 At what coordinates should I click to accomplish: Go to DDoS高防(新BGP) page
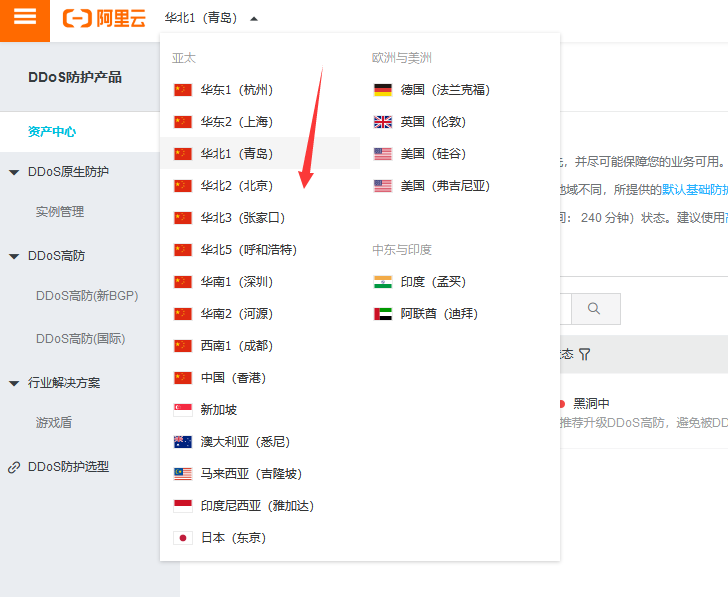pos(86,296)
